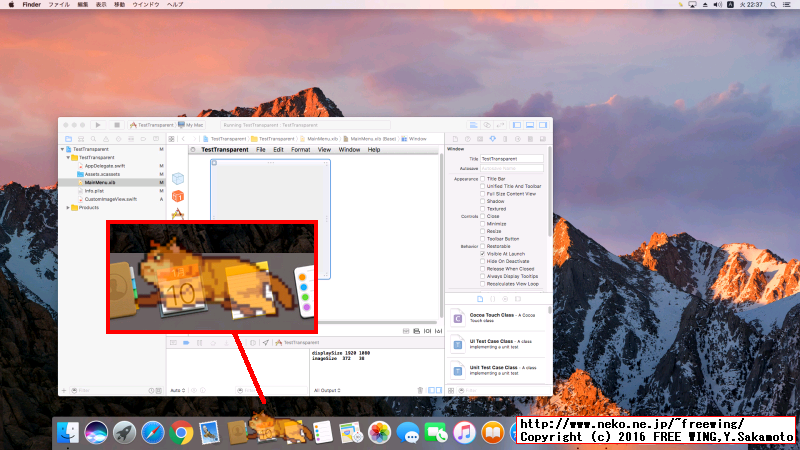The width and height of the screenshot is (800, 450).
Task: Check the Shadow checkbox
Action: tap(482, 201)
